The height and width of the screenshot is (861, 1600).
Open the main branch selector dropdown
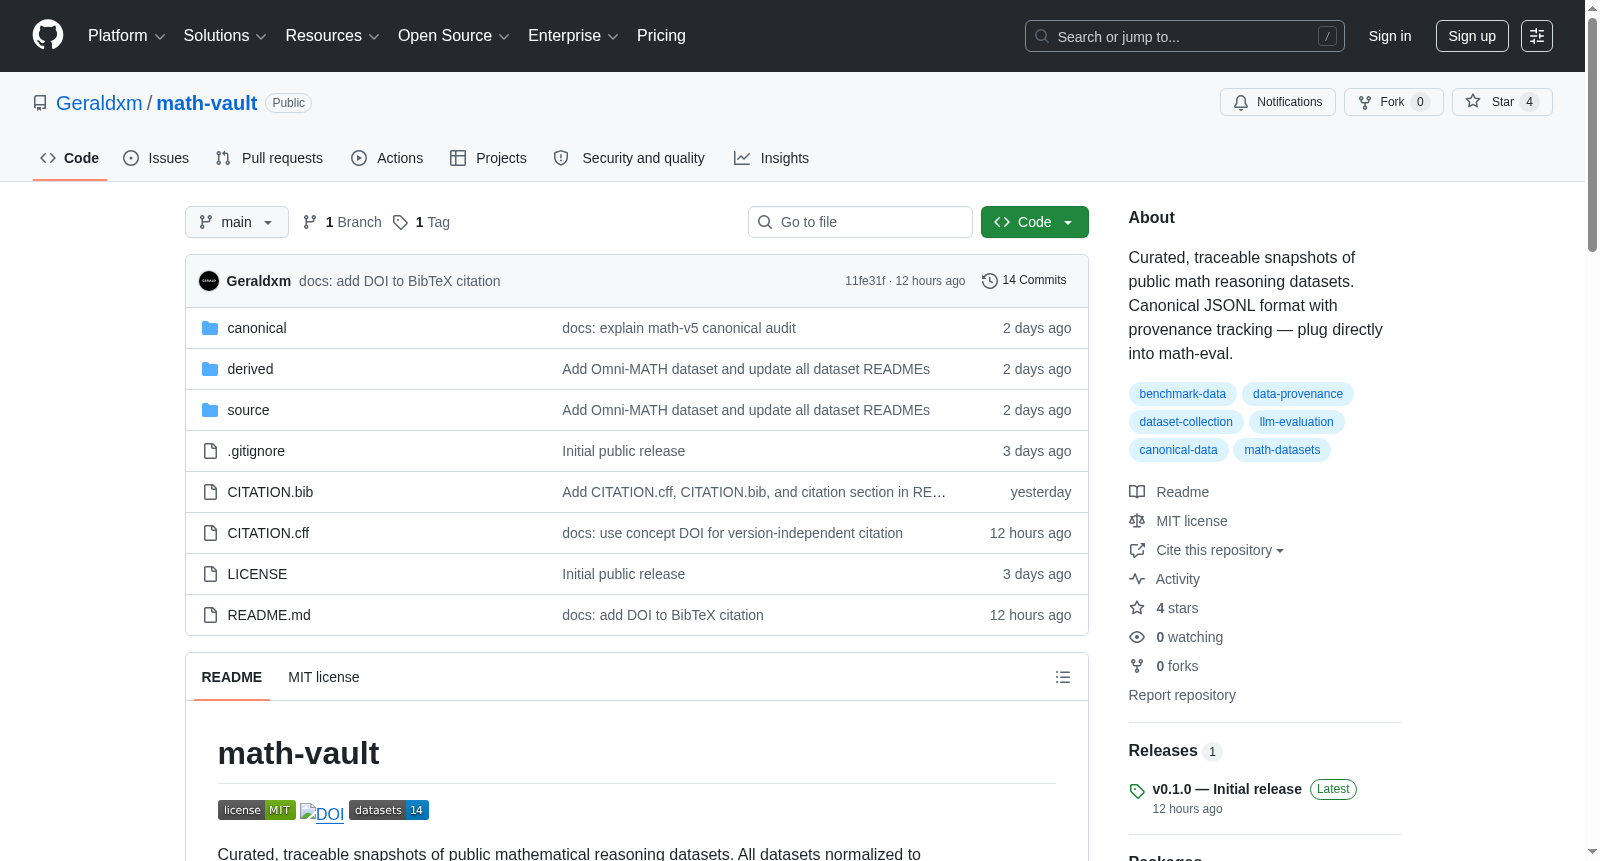pyautogui.click(x=237, y=222)
